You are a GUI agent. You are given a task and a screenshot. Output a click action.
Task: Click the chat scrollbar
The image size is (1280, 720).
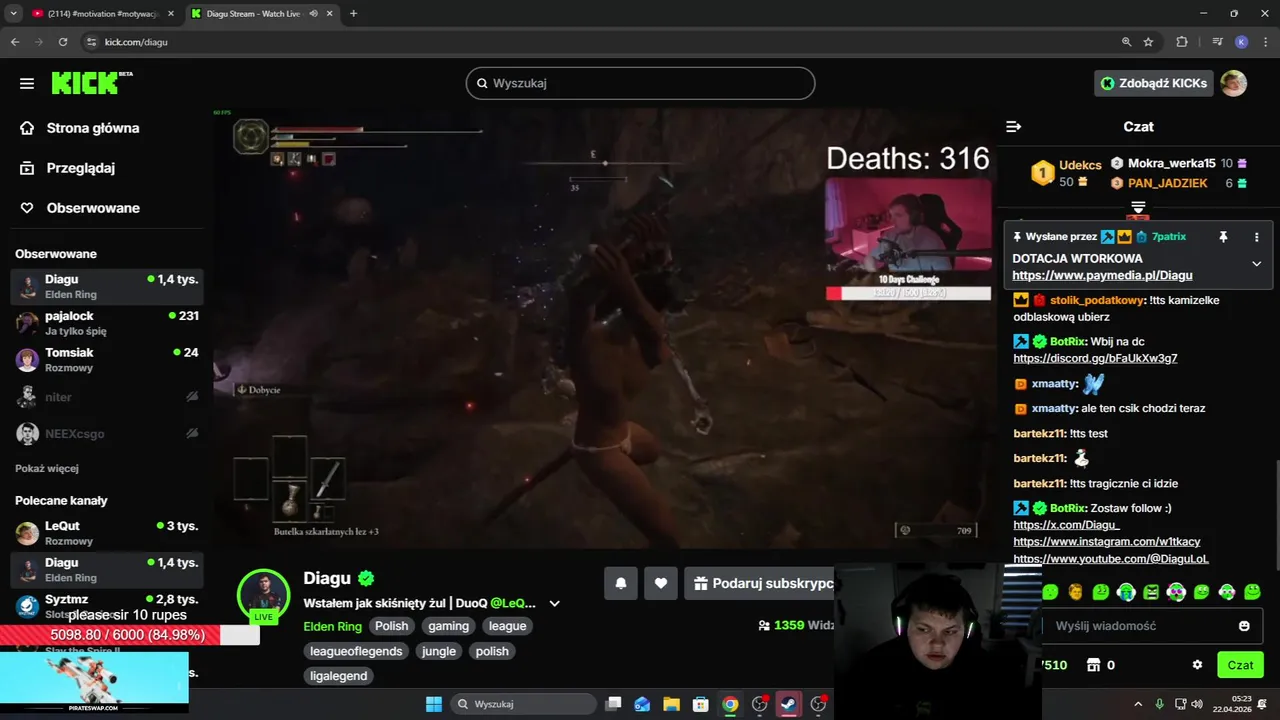(x=1276, y=515)
